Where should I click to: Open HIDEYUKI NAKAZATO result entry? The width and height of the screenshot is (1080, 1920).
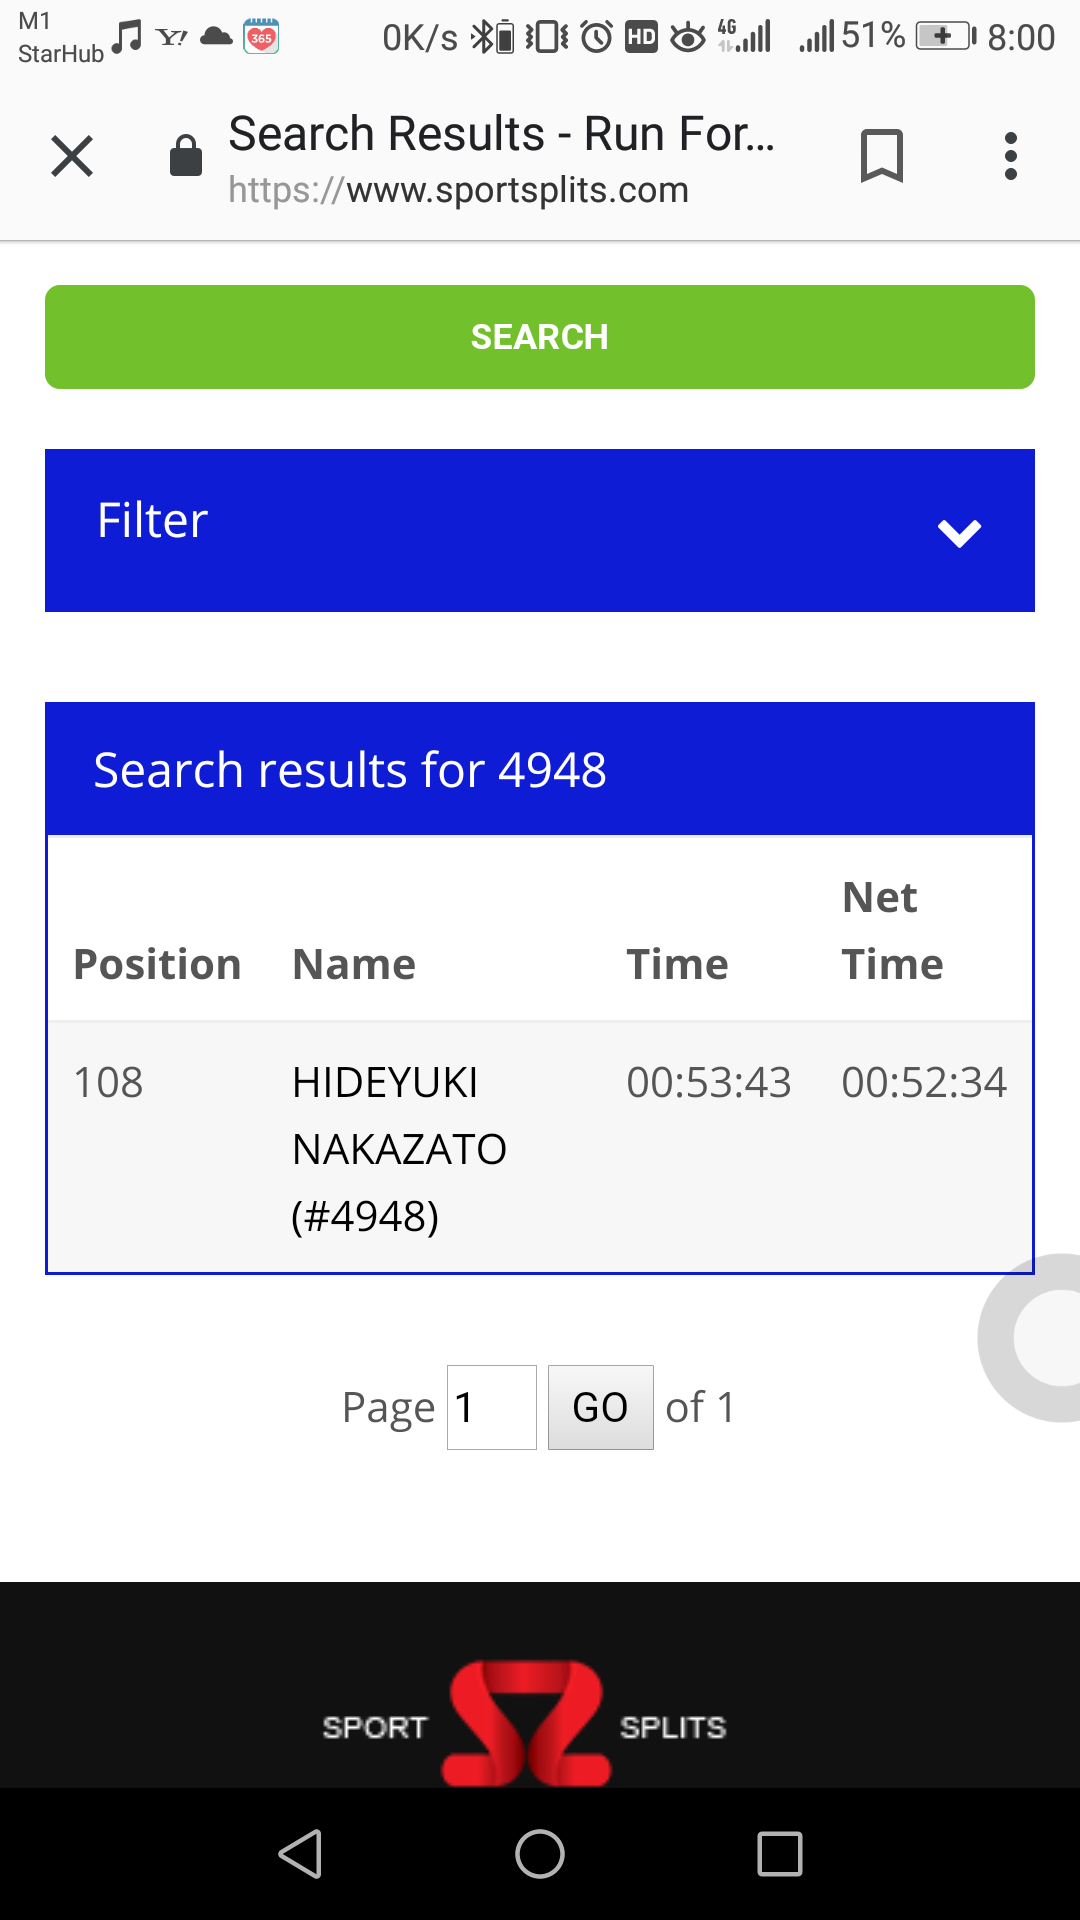pyautogui.click(x=399, y=1149)
